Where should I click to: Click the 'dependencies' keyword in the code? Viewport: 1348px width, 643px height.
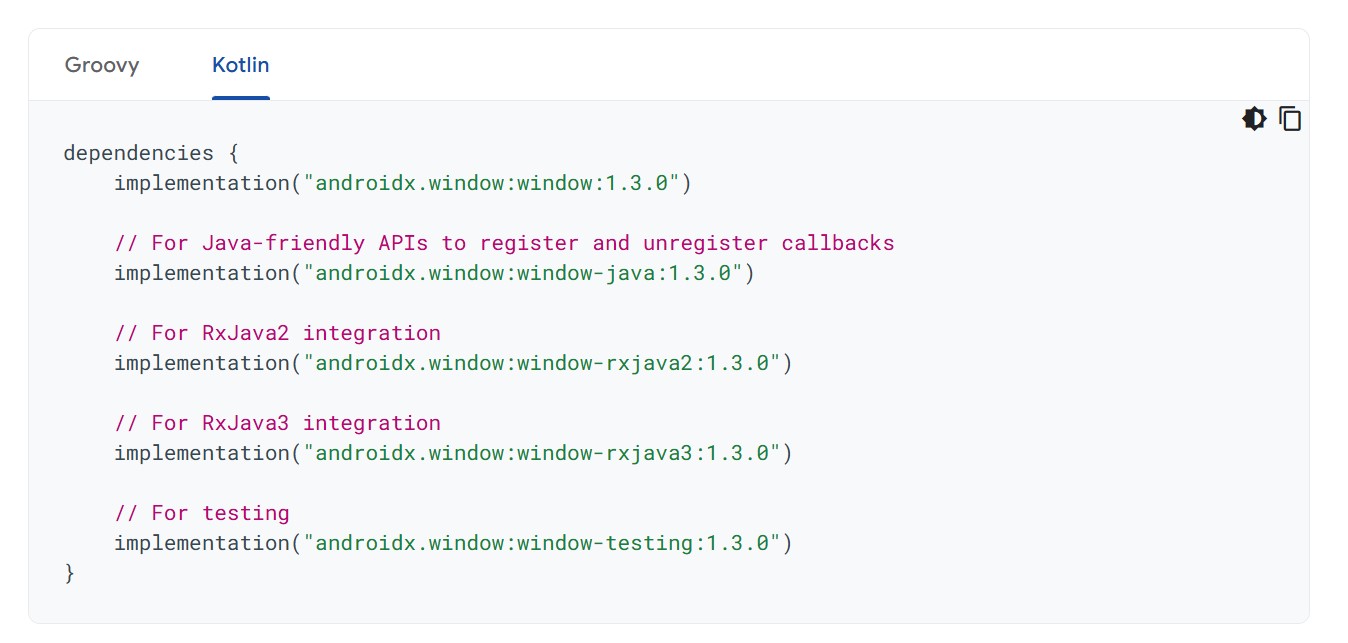(x=138, y=153)
